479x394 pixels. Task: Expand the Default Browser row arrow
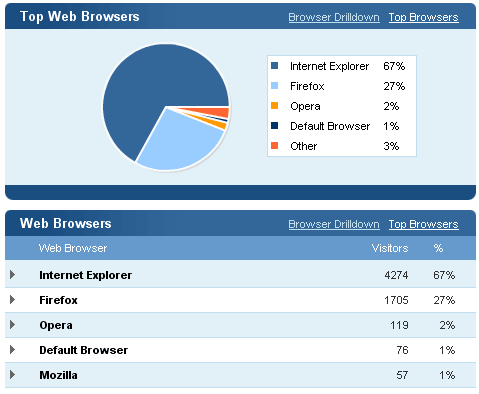[12, 350]
